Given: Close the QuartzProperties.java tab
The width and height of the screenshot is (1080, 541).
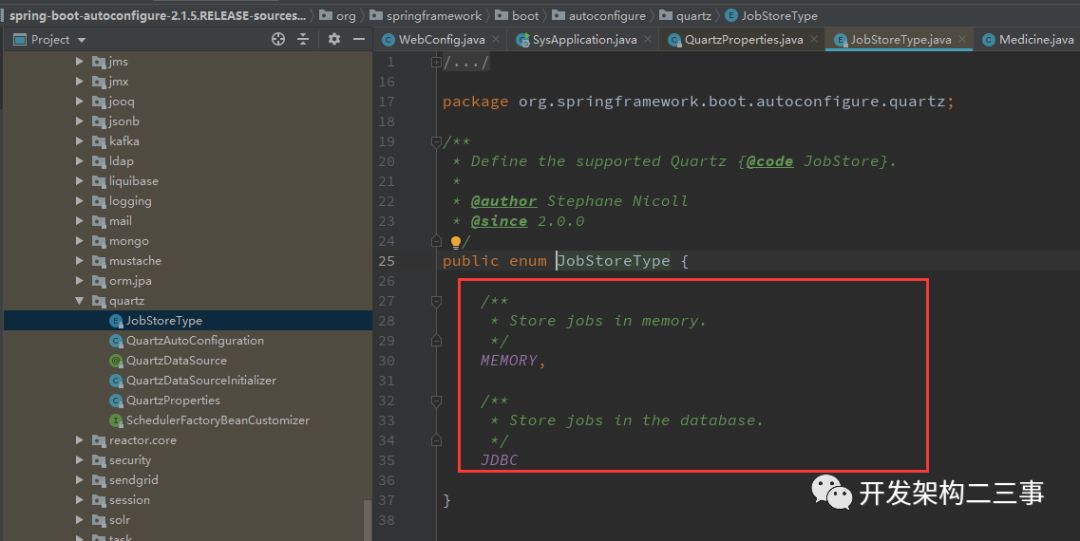Looking at the screenshot, I should [x=814, y=40].
